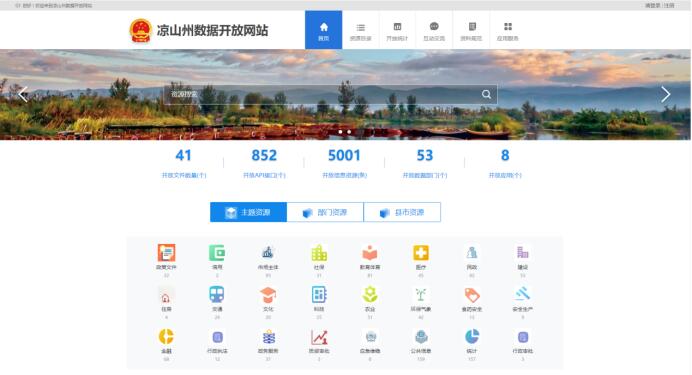692x375 pixels.
Task: Click the search magnifier icon
Action: coord(486,94)
